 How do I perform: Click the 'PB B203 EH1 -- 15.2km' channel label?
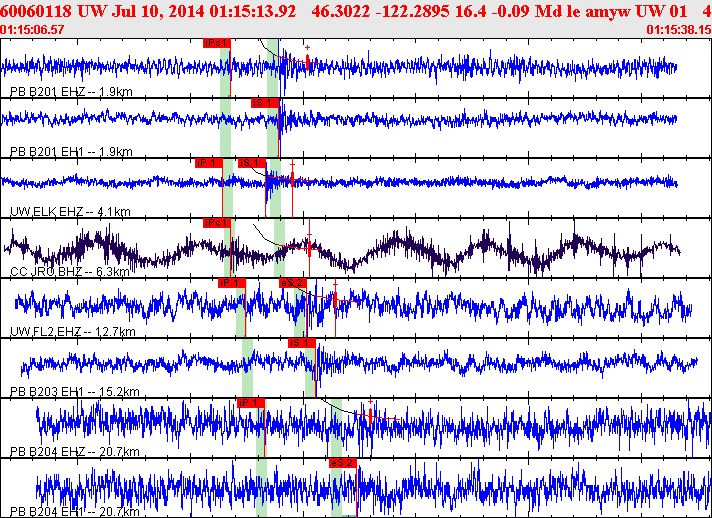(x=75, y=391)
